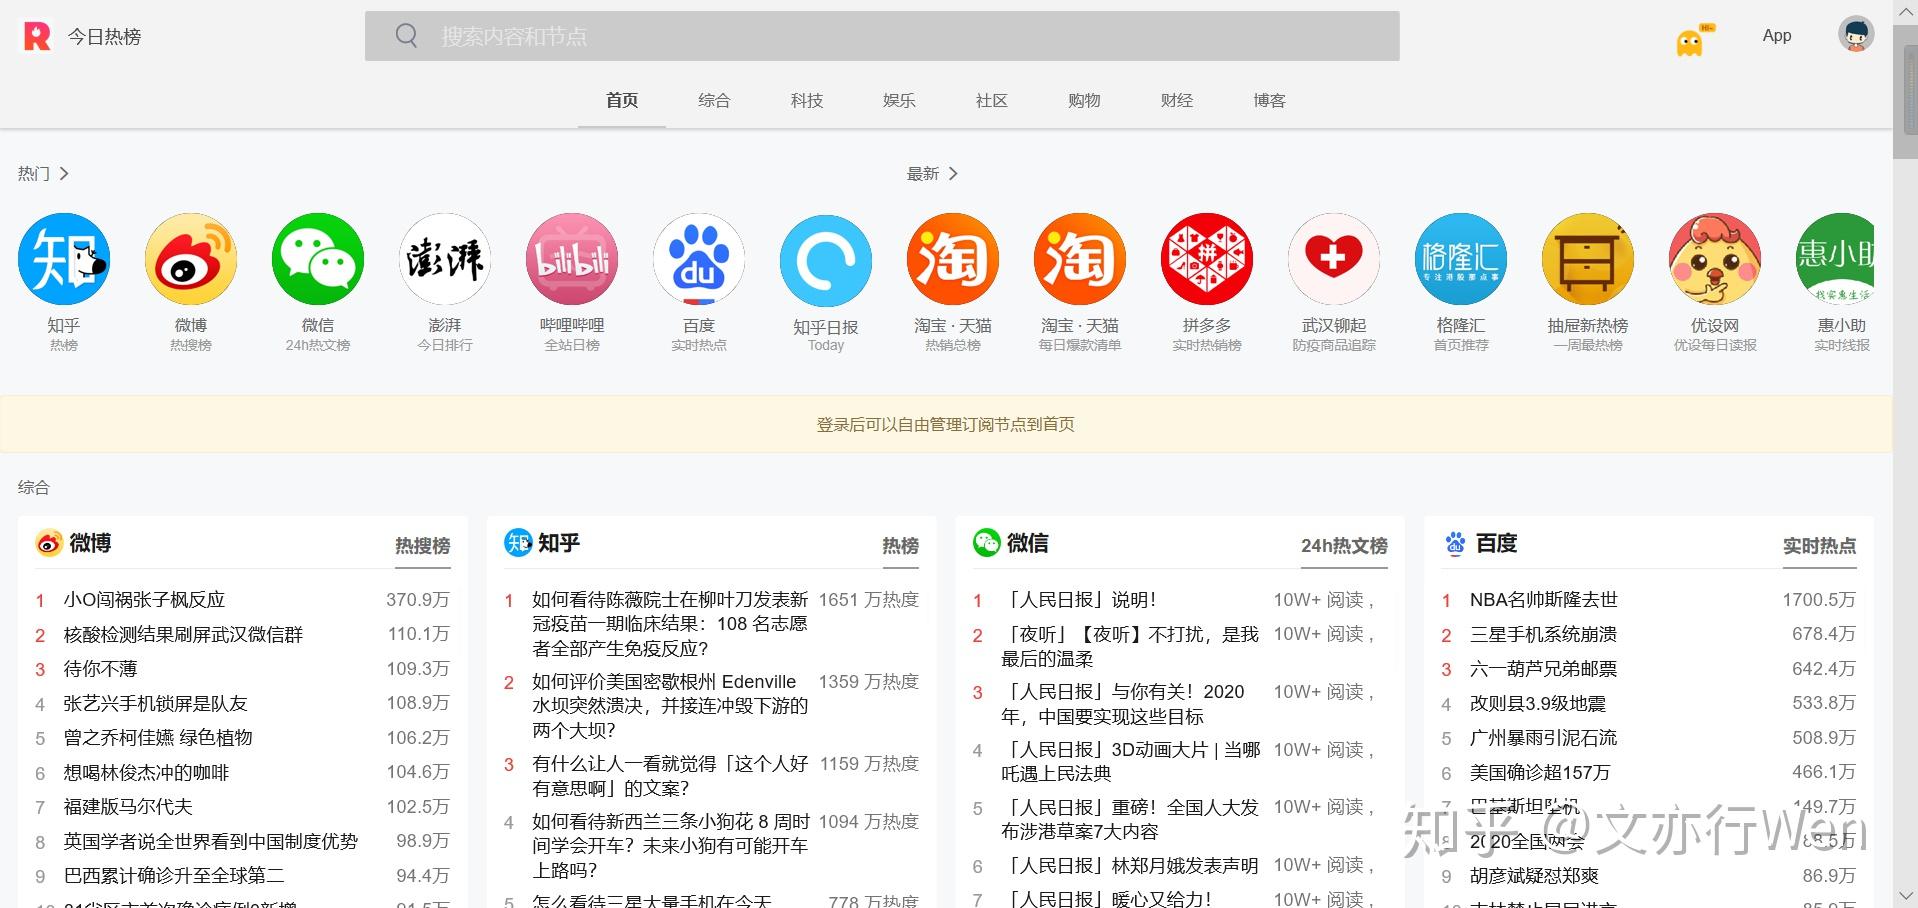Click the App link in header
Image resolution: width=1918 pixels, height=908 pixels.
[1777, 36]
